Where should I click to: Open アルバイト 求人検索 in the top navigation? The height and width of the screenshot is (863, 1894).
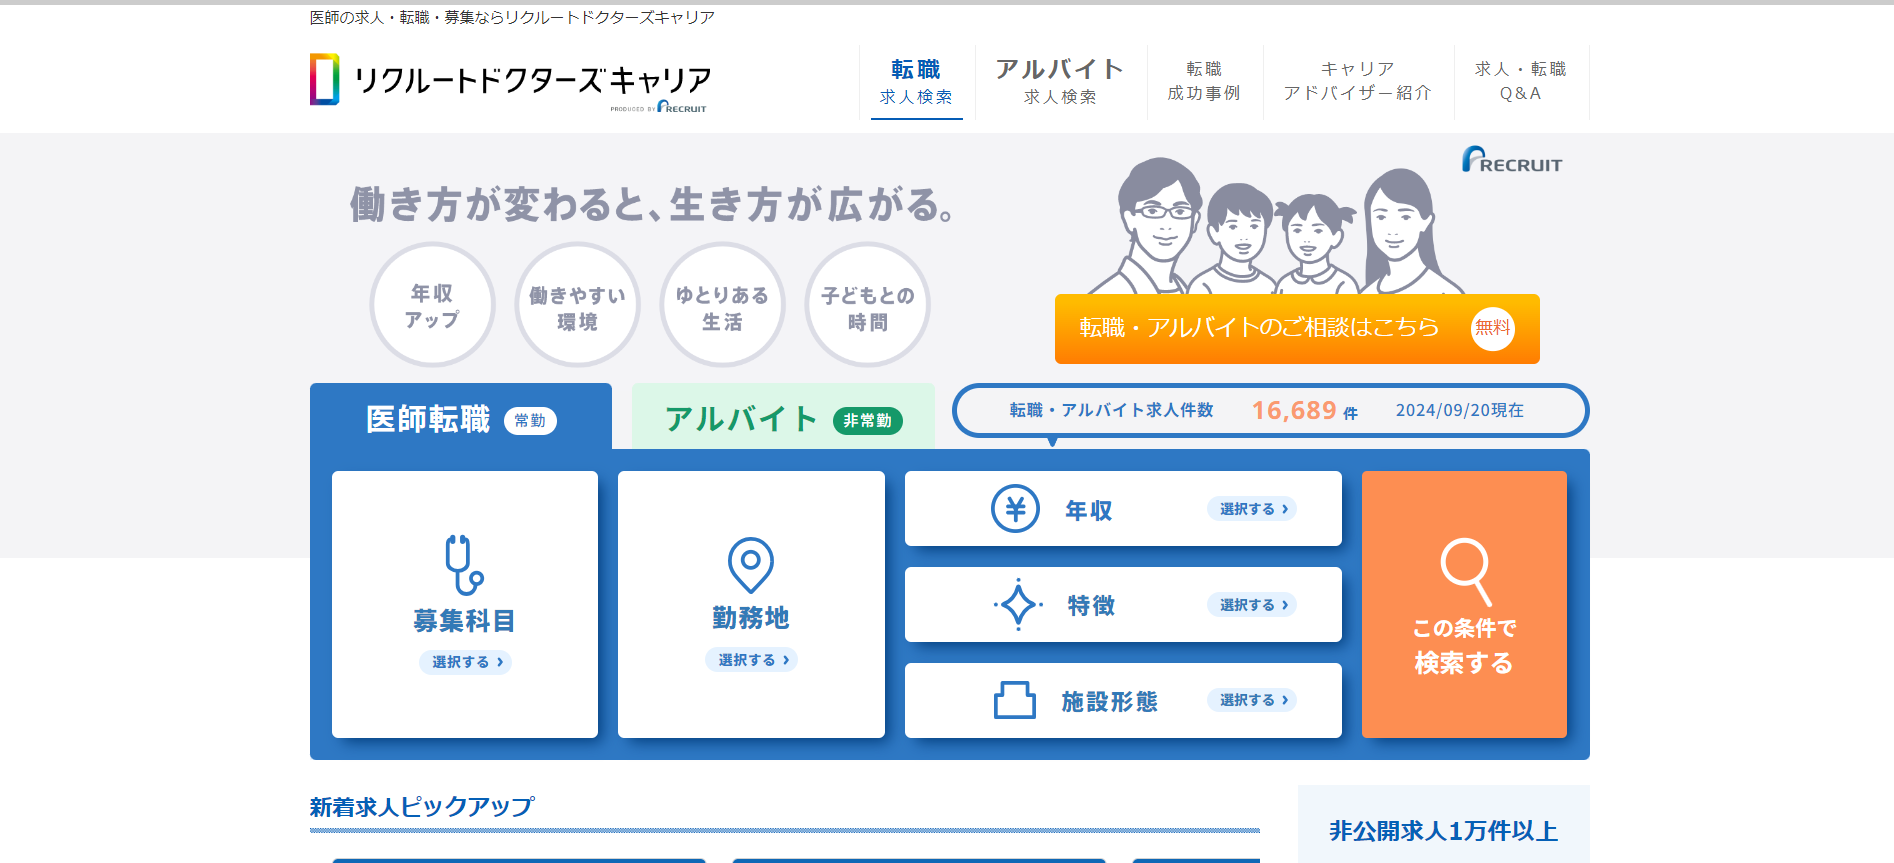pyautogui.click(x=1060, y=82)
